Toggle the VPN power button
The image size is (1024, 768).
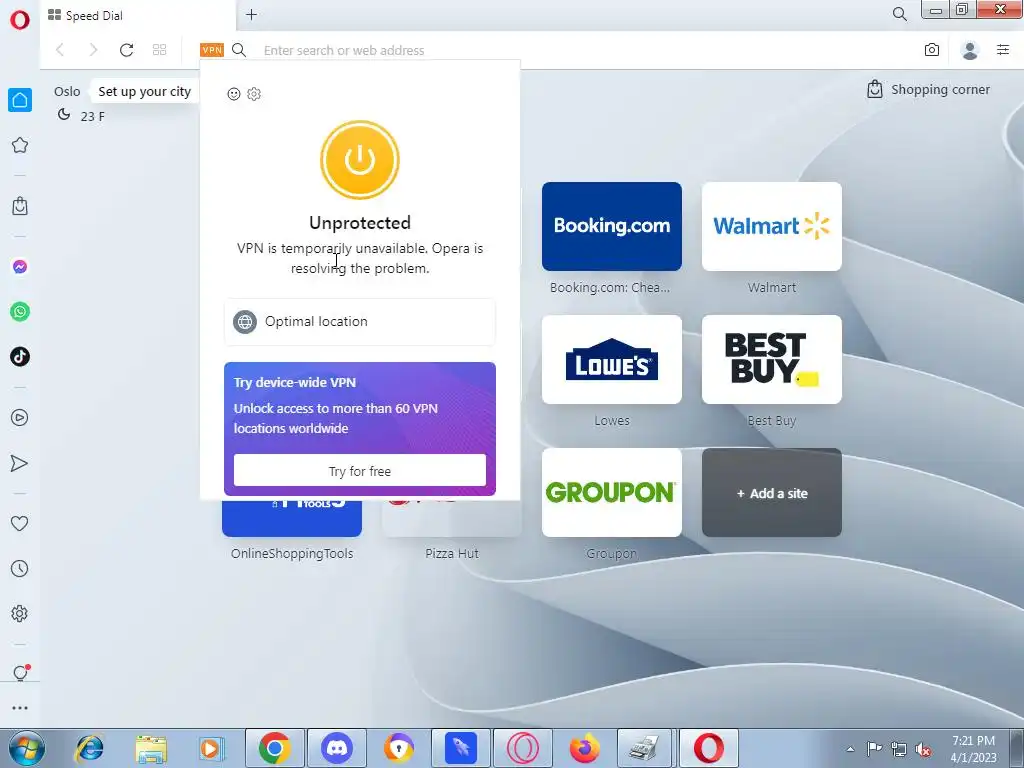click(x=360, y=160)
